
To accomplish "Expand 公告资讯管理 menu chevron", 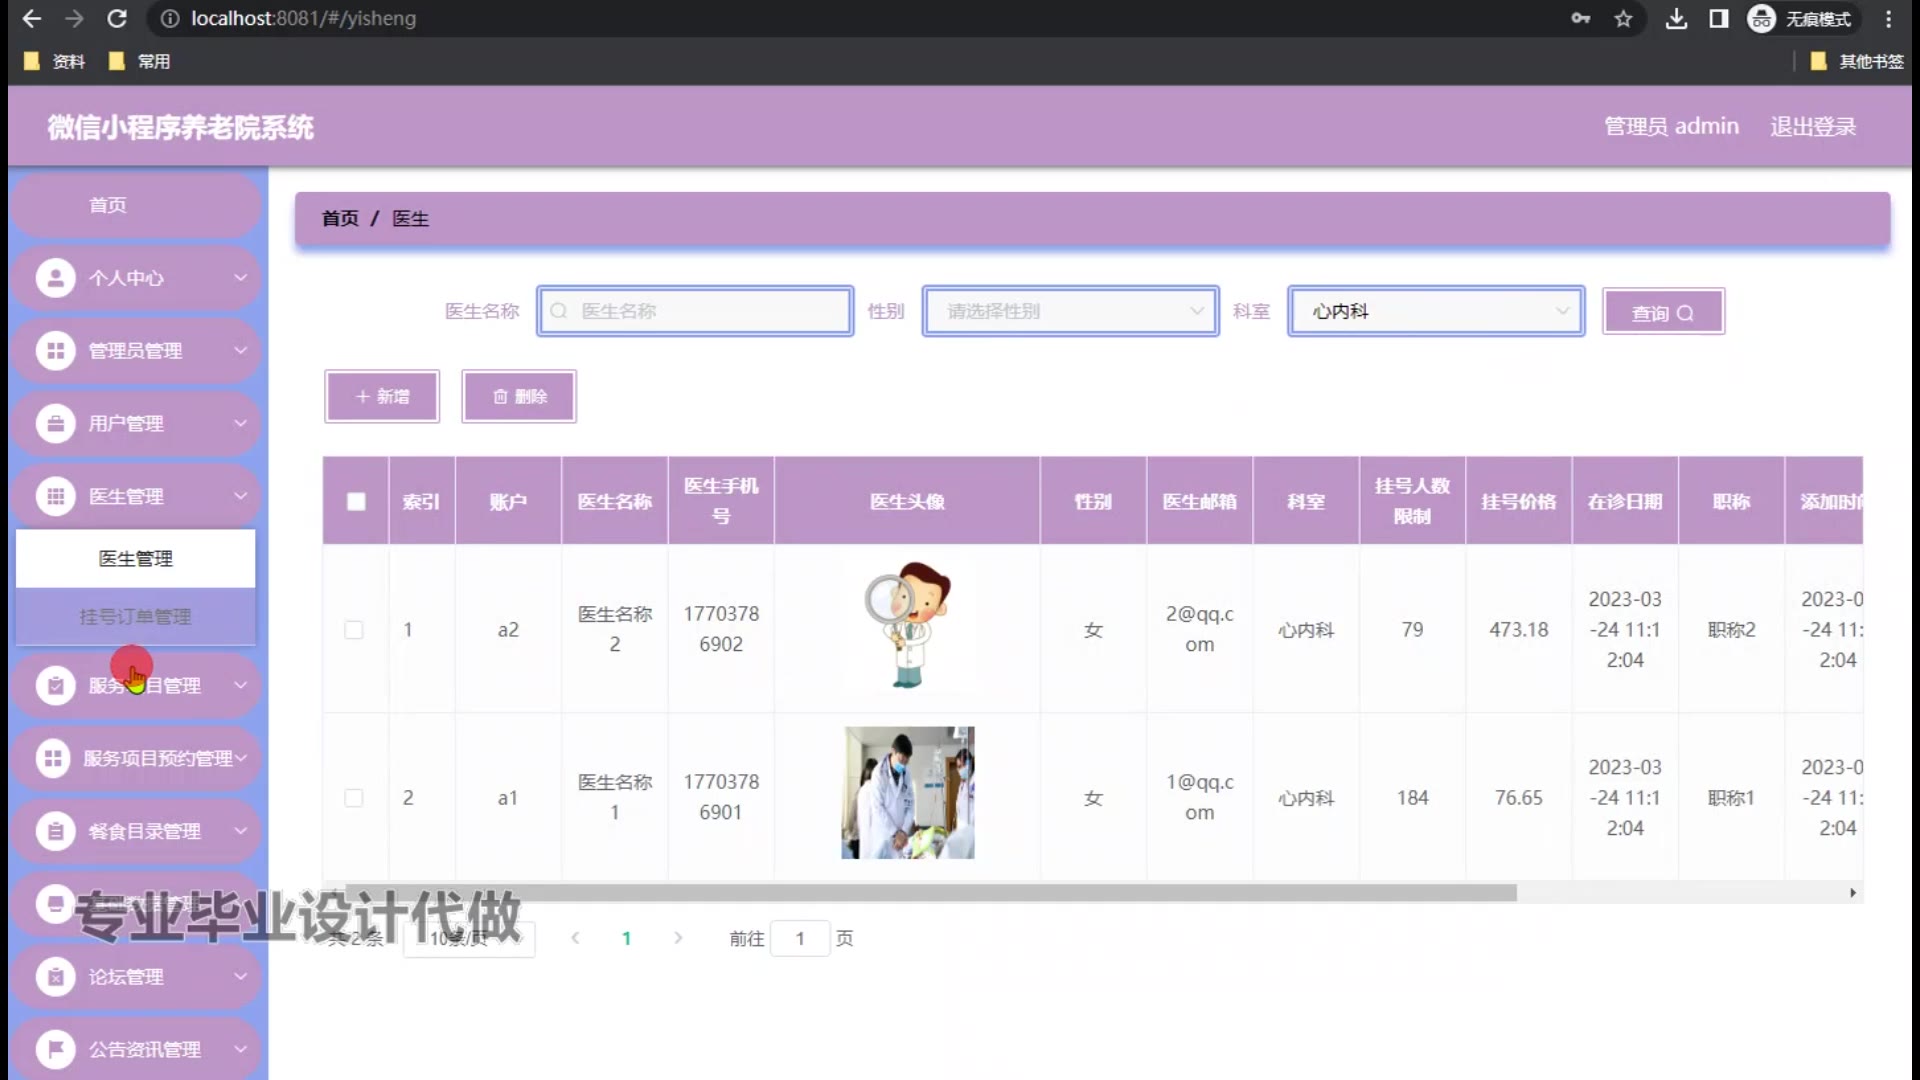I will tap(240, 1048).
